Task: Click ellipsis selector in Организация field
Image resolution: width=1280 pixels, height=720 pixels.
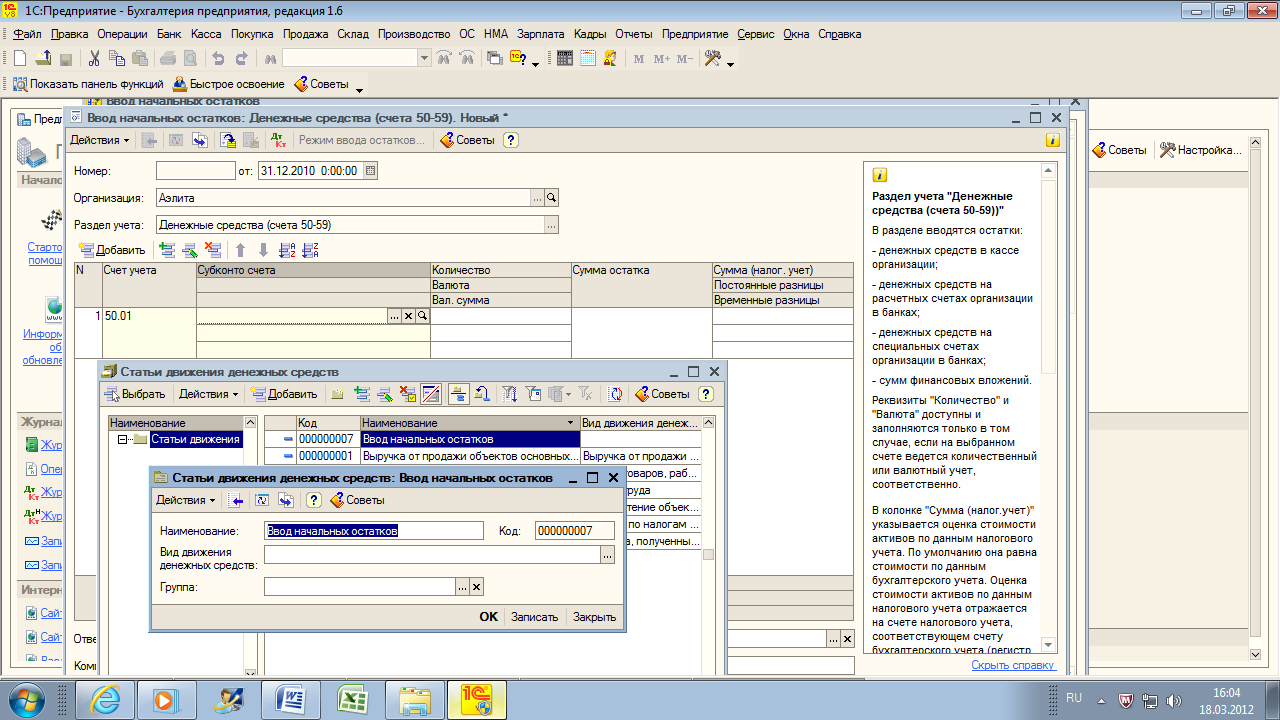Action: 537,198
